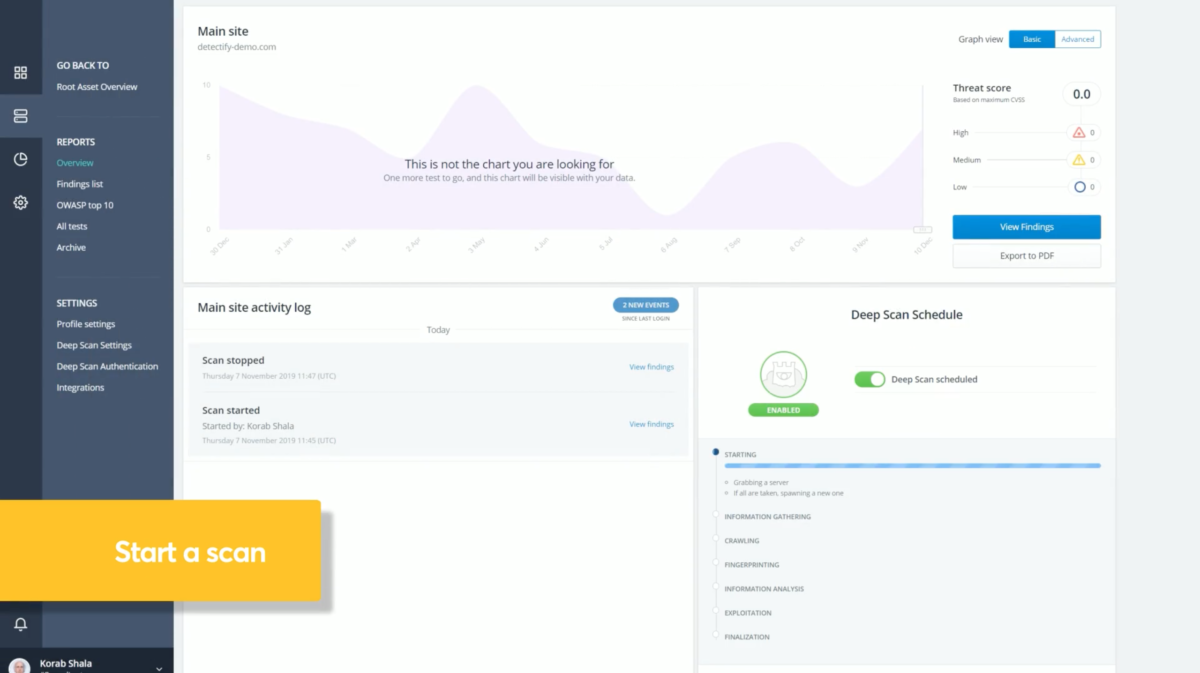Open the assets server icon in sidebar
The image size is (1200, 673).
click(x=20, y=116)
